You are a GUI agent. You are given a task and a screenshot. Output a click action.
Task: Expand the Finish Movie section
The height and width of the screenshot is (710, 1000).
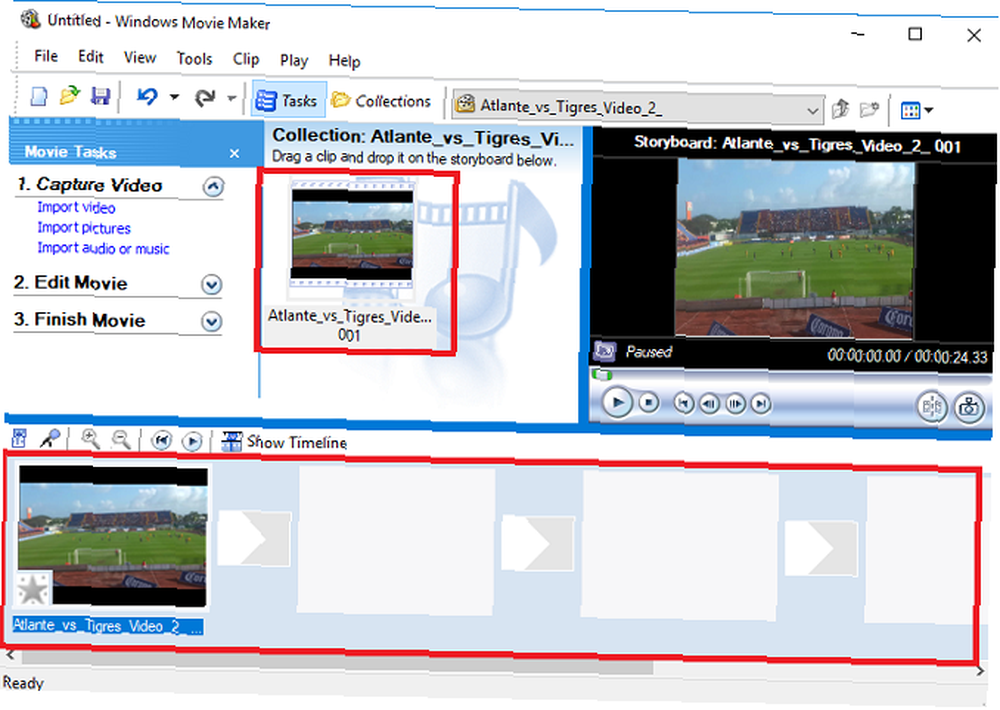pyautogui.click(x=211, y=322)
